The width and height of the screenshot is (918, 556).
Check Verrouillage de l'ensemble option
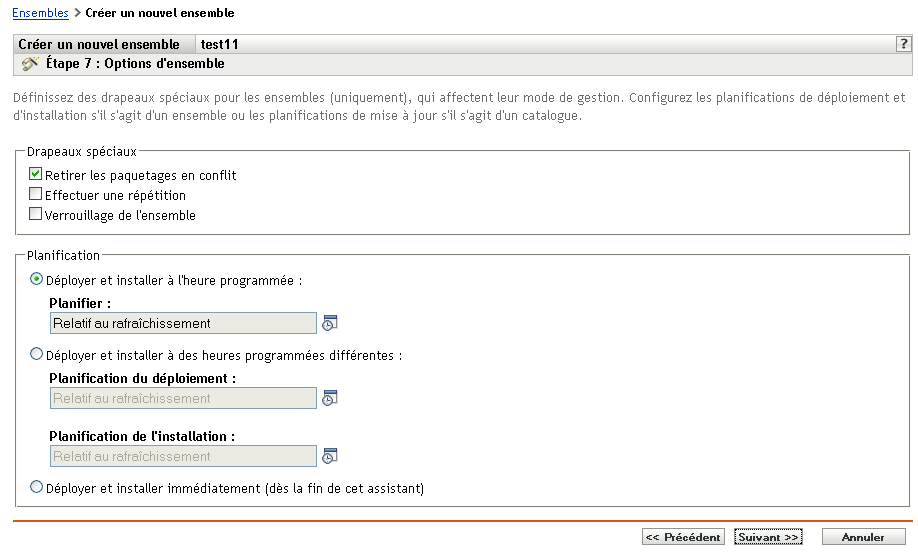pyautogui.click(x=36, y=215)
